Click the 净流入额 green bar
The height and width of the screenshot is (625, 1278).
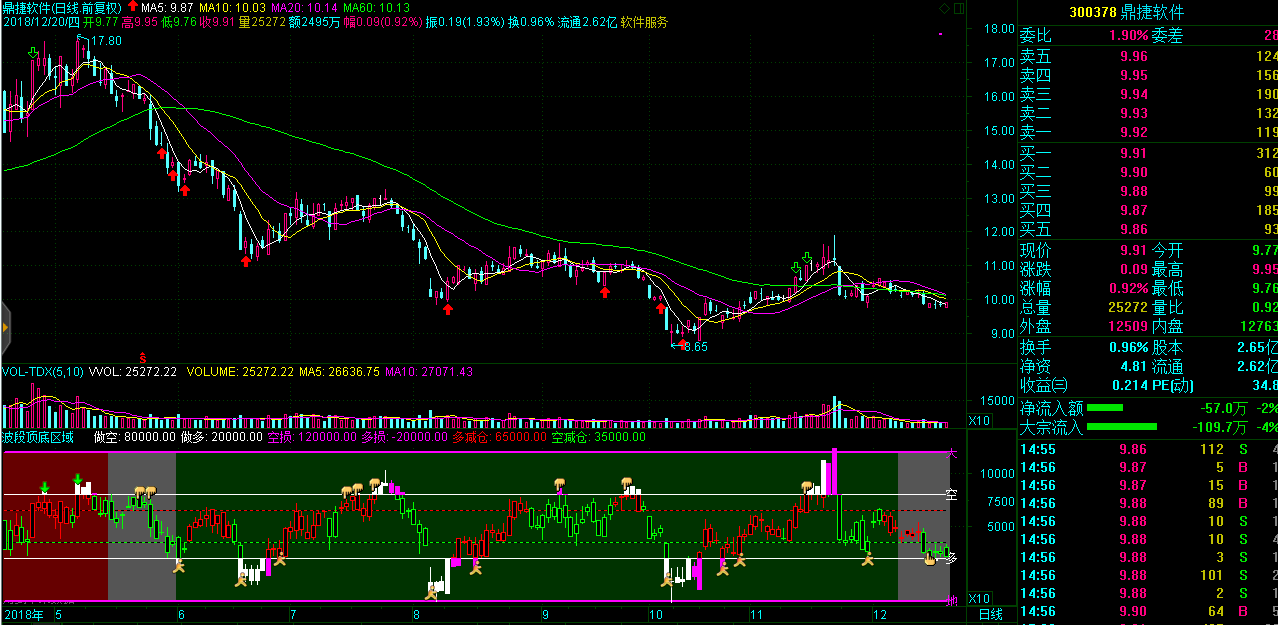pos(1104,408)
